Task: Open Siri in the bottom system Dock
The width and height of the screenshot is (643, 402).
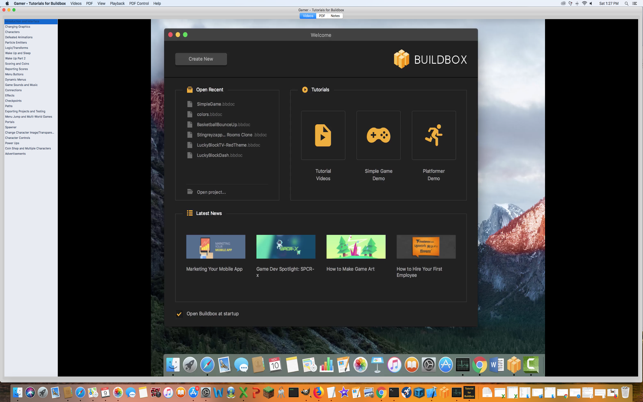Action: pyautogui.click(x=30, y=393)
